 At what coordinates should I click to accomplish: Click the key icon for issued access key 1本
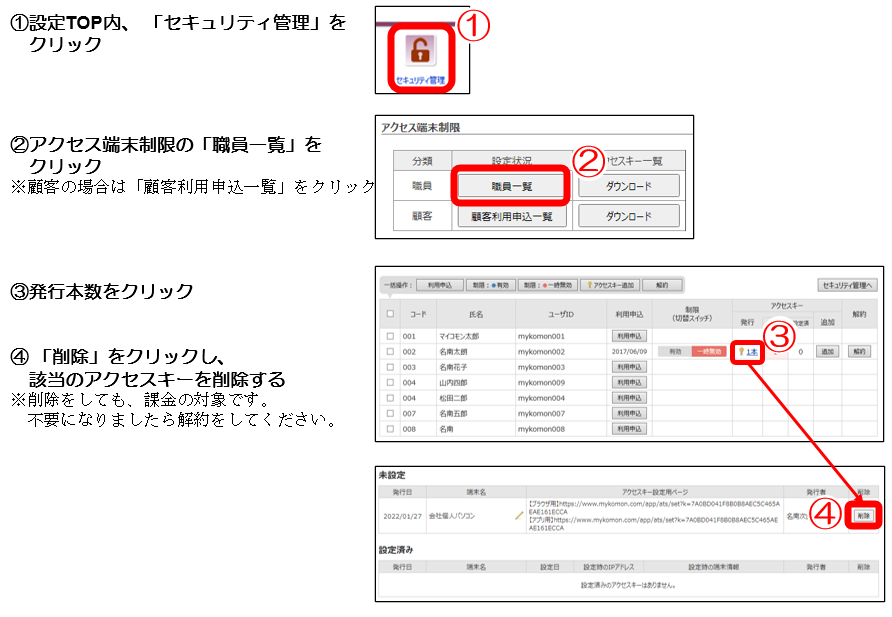741,352
